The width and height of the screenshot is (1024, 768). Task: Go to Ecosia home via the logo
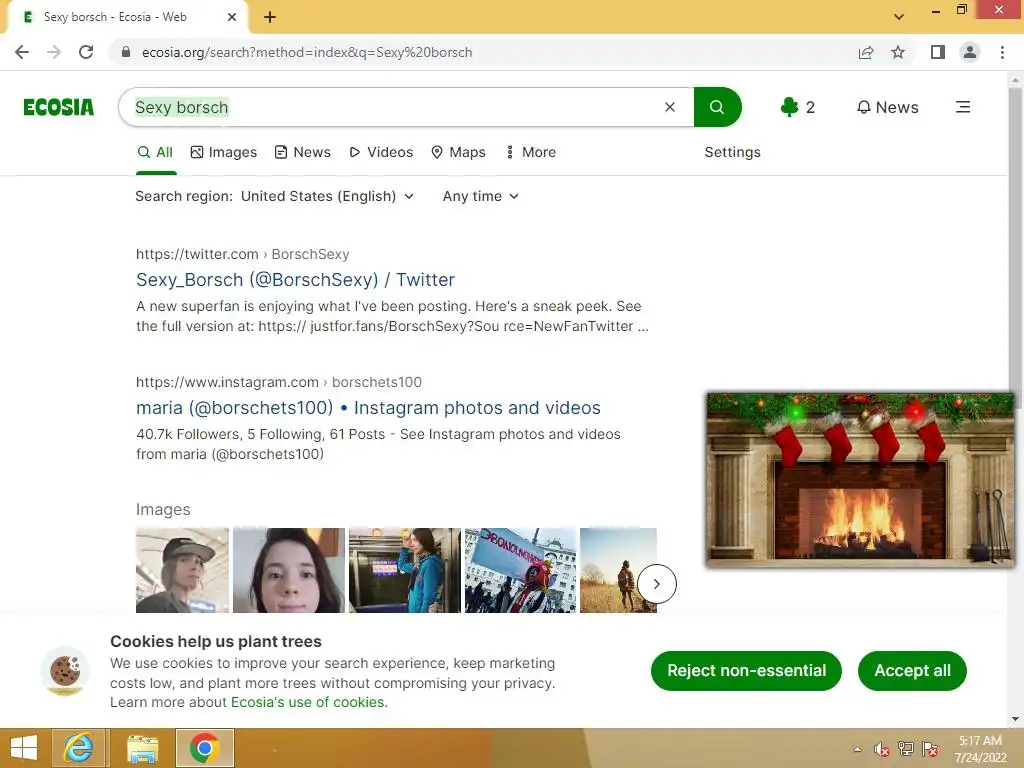pyautogui.click(x=59, y=107)
